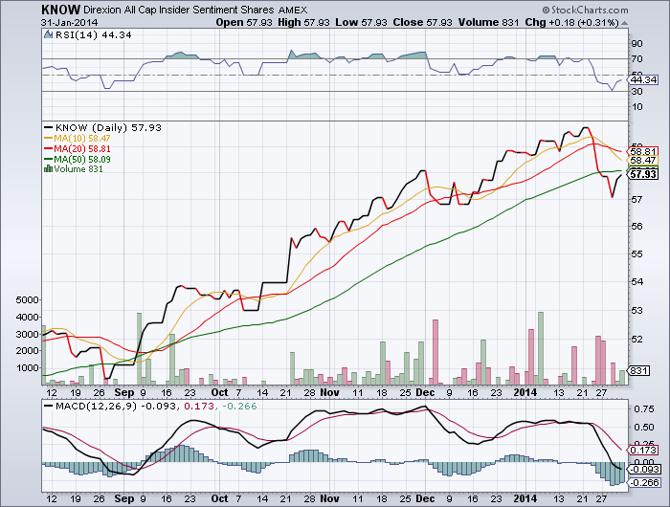Click the Dec label under the MACD panel

pyautogui.click(x=426, y=498)
